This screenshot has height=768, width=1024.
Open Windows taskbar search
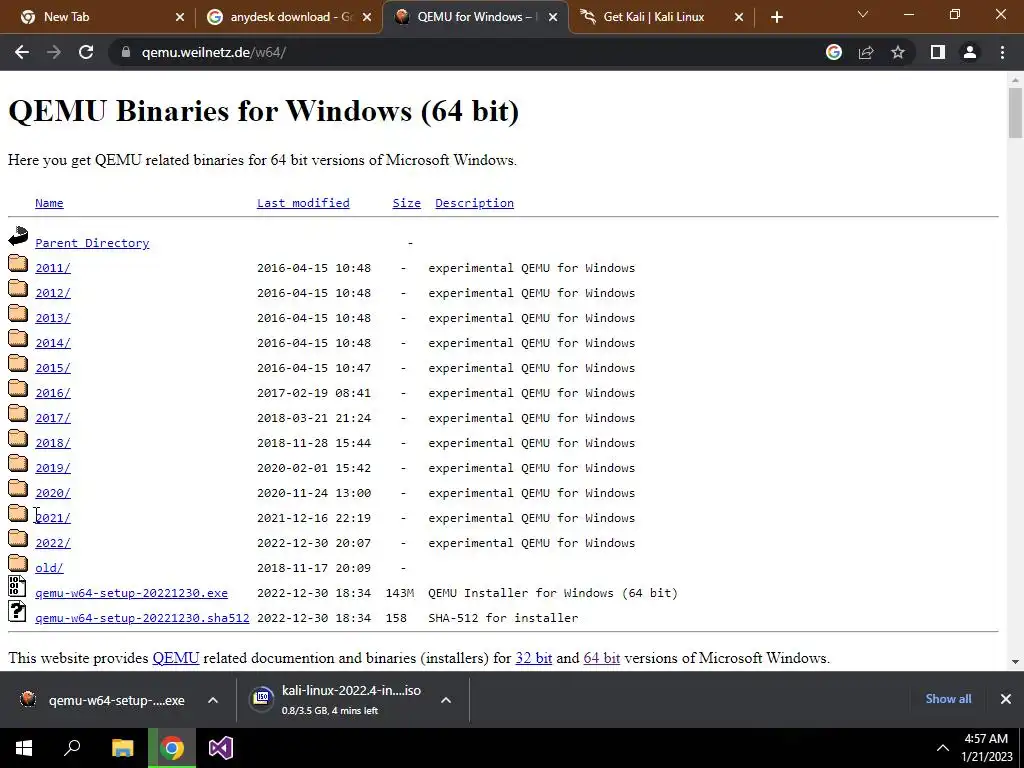(72, 748)
